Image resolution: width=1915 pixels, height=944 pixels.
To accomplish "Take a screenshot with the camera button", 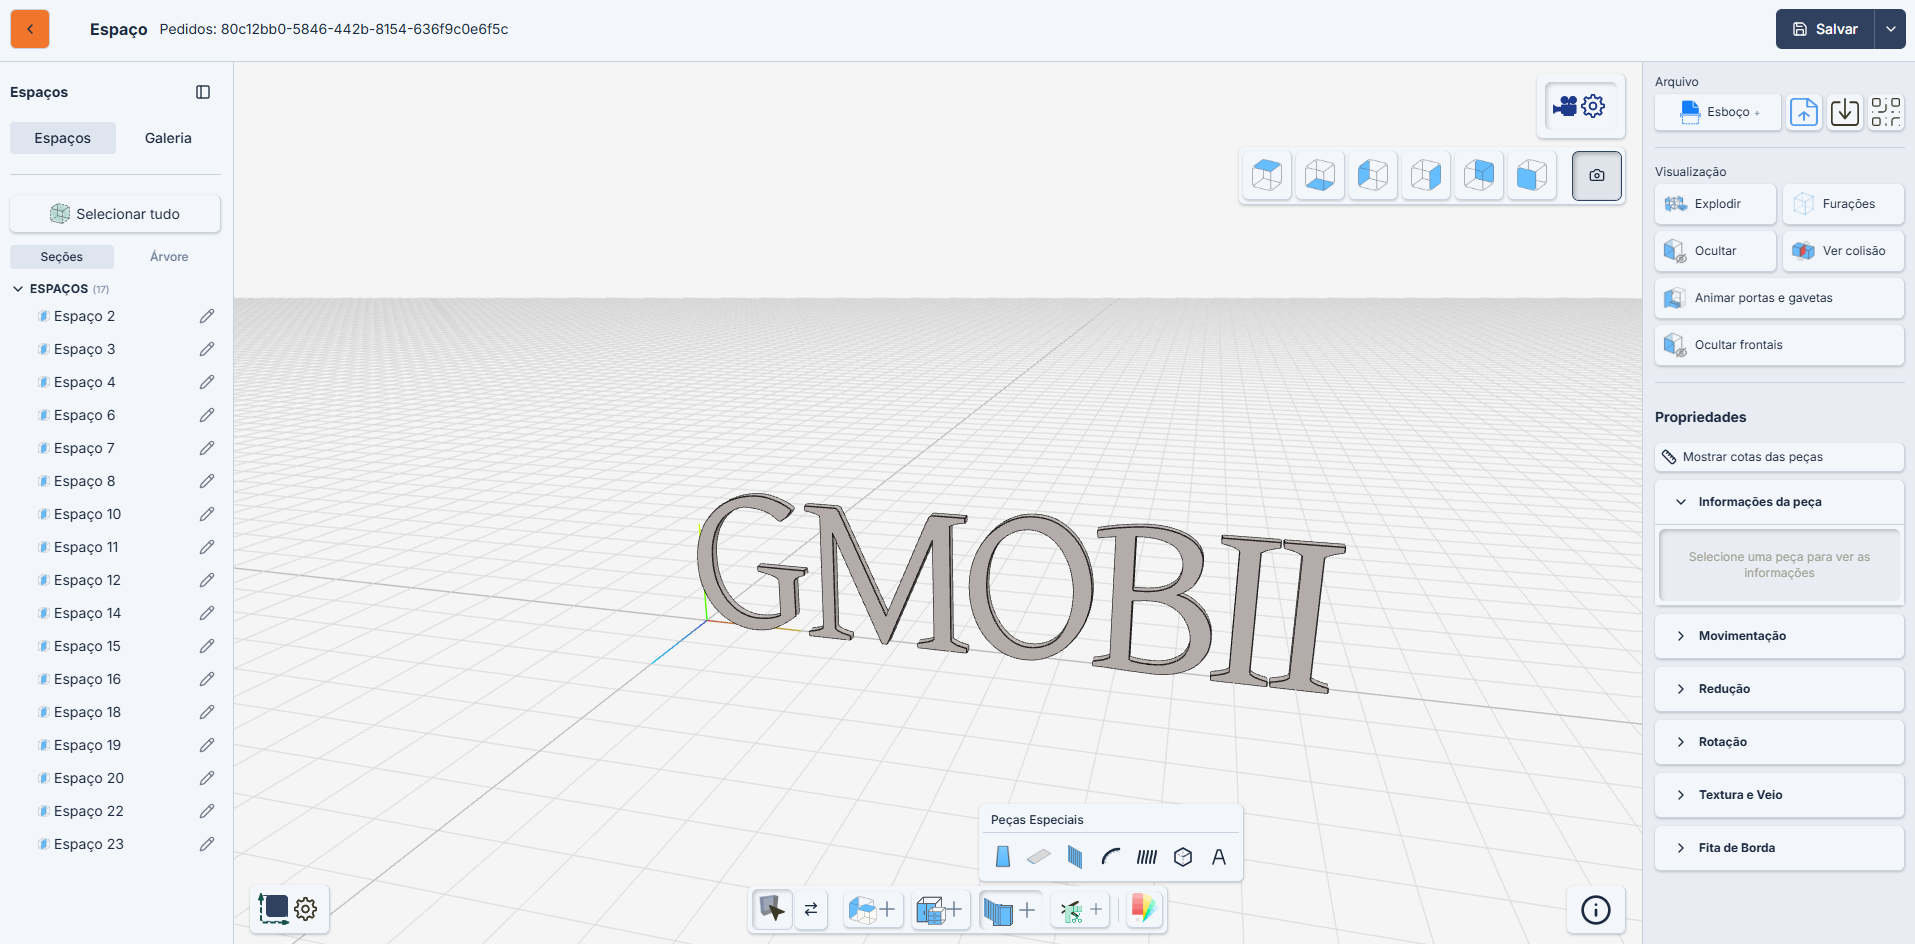I will click(1597, 176).
